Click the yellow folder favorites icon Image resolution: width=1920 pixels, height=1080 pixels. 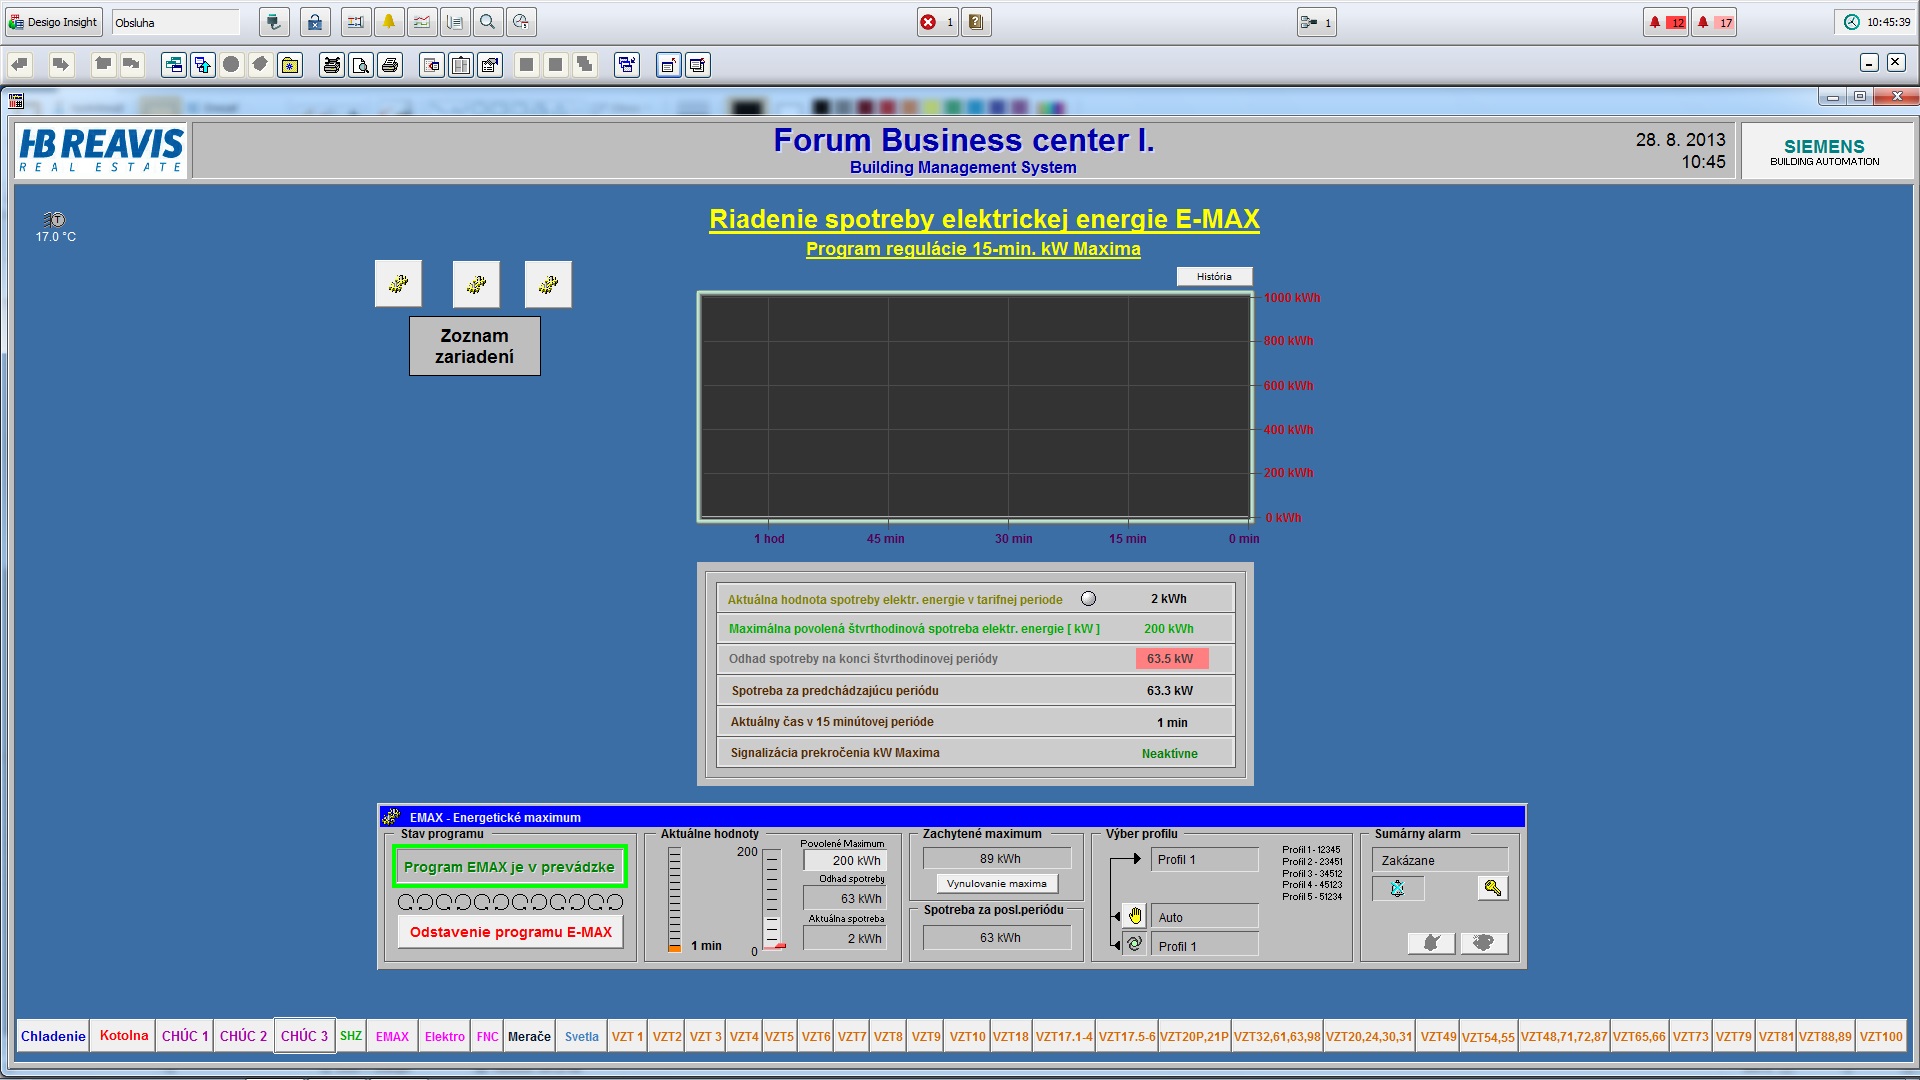coord(290,65)
